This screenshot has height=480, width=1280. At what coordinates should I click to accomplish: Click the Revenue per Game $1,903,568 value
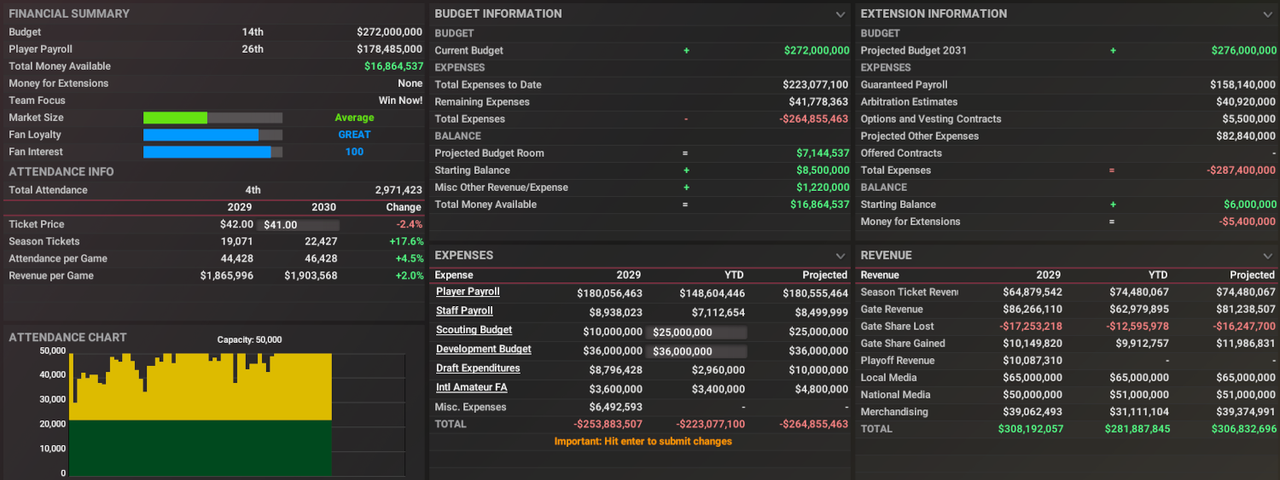point(310,276)
